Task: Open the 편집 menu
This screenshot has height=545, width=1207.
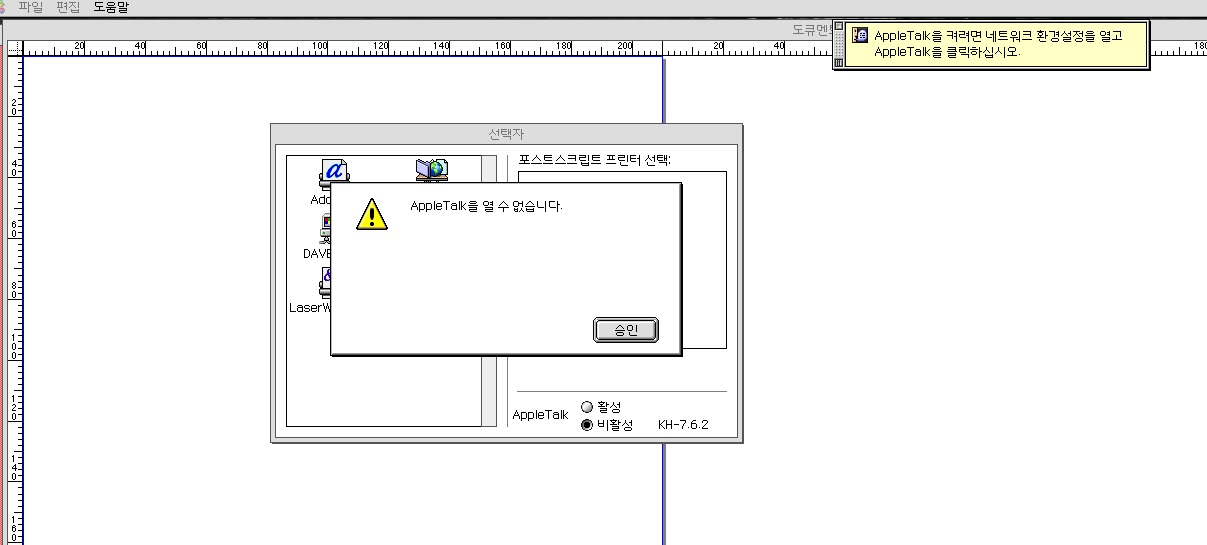Action: click(x=68, y=7)
